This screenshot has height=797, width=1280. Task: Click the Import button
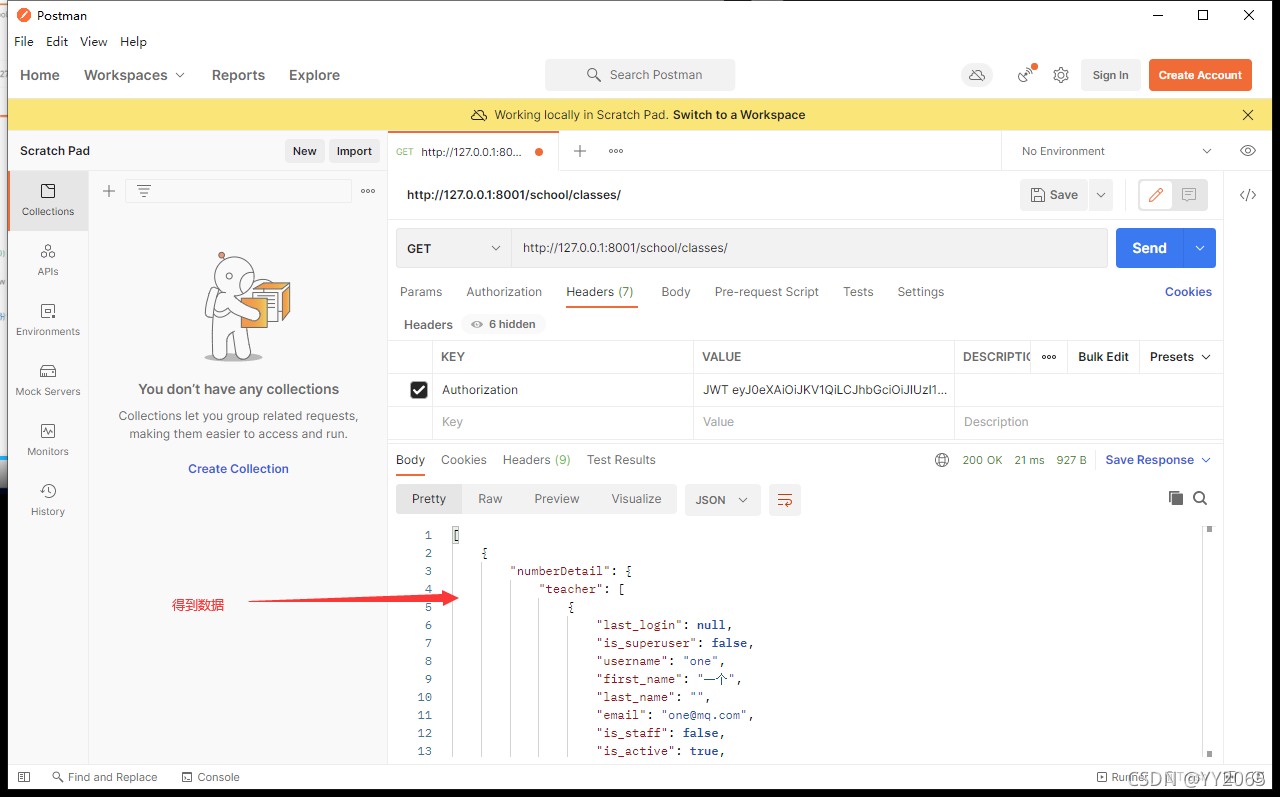point(354,151)
